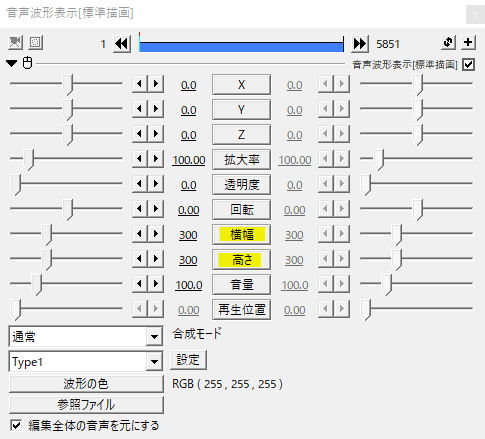Click the left 横幅 value 300

188,235
